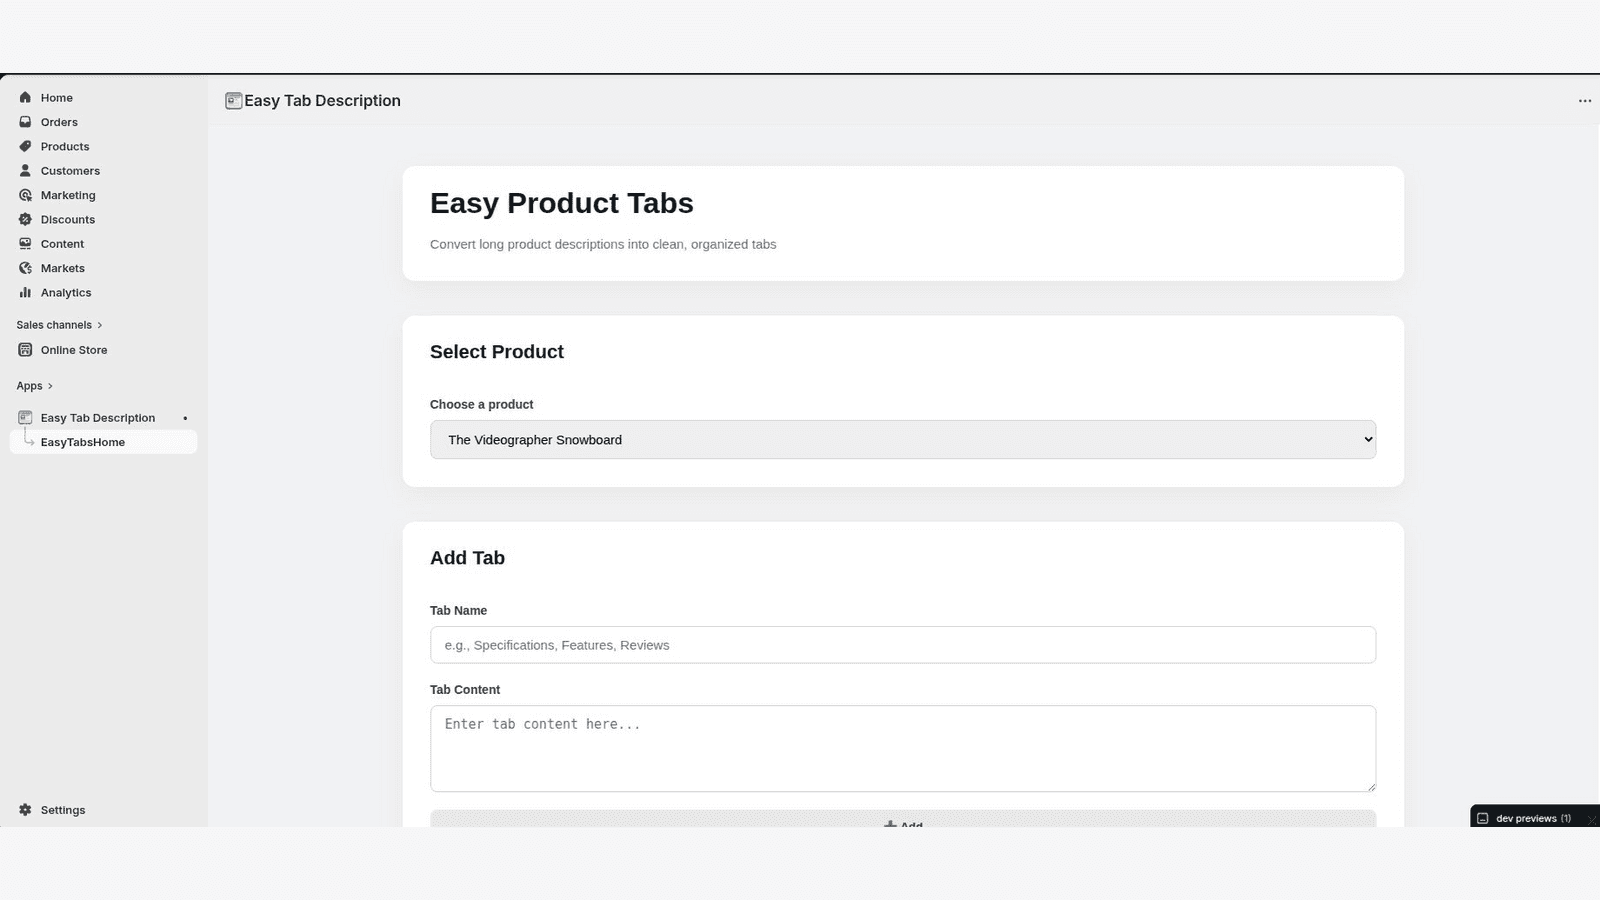Open the Online Store icon
The width and height of the screenshot is (1600, 900).
[x=25, y=349]
